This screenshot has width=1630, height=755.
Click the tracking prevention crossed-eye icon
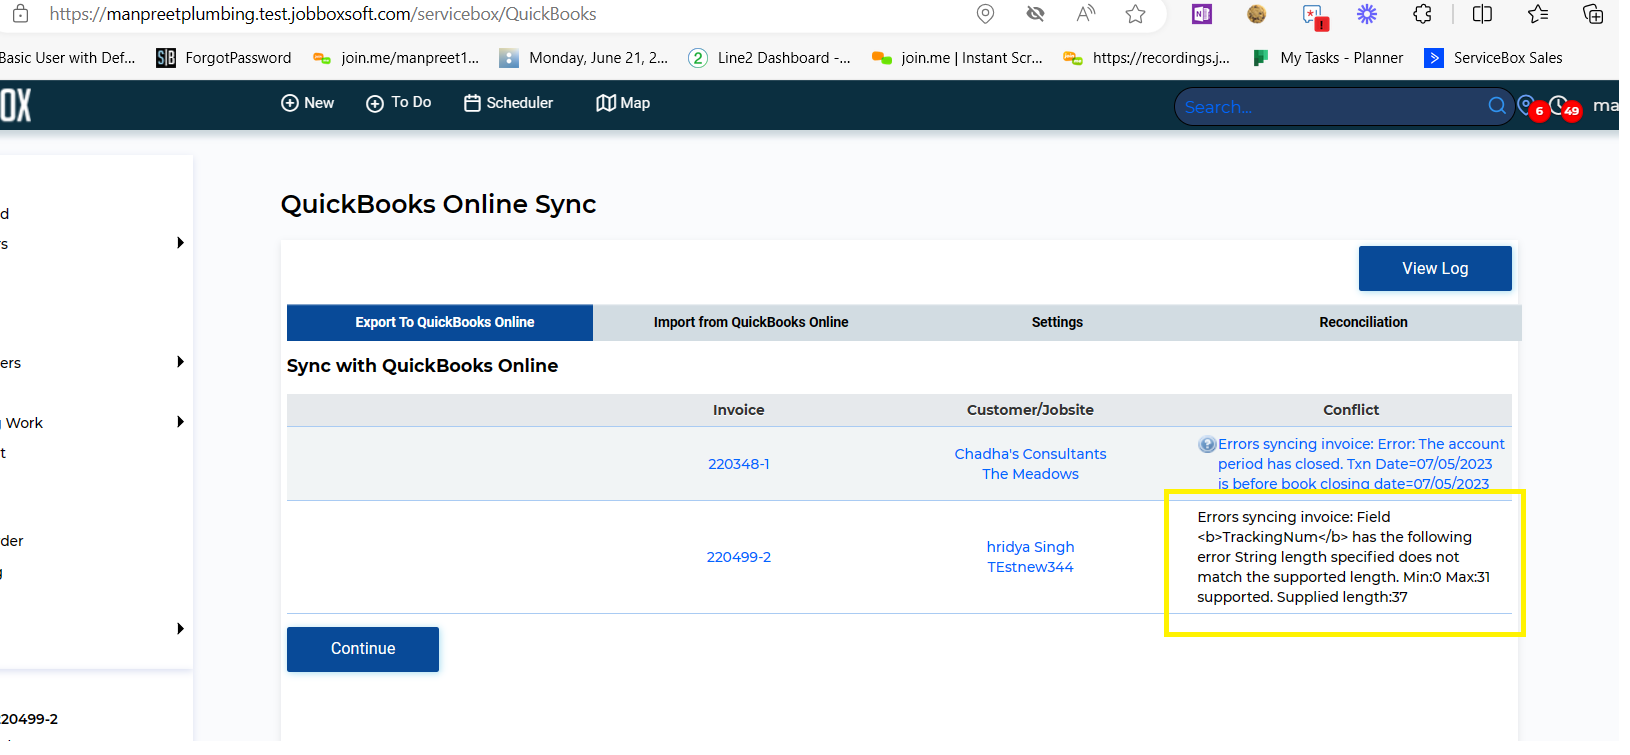(x=1036, y=14)
